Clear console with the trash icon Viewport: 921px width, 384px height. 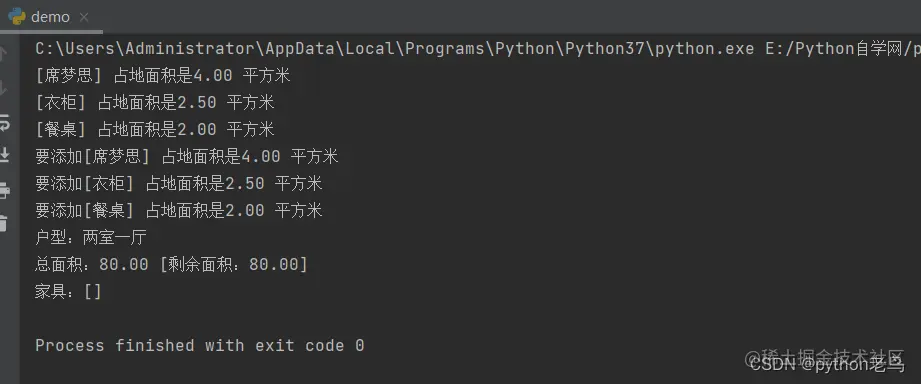tap(4, 223)
